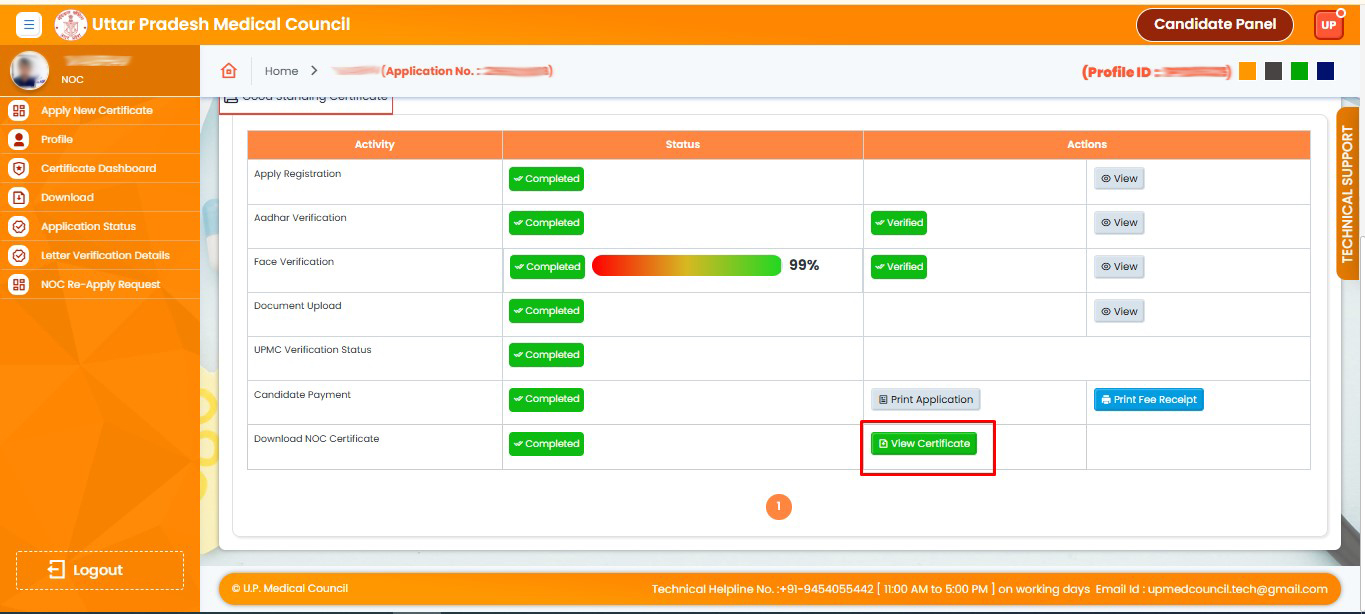Select the orange theme color swatch
The image size is (1365, 614).
coord(1247,71)
